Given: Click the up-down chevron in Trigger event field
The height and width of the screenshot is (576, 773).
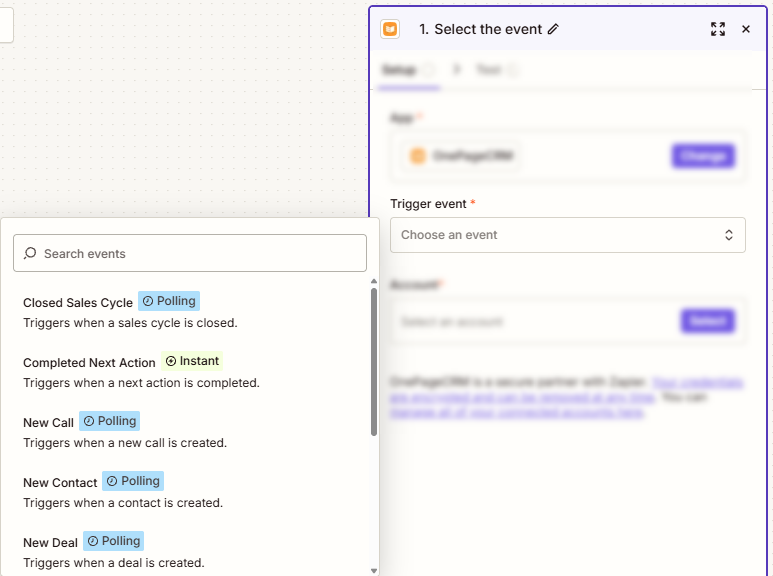Looking at the screenshot, I should coord(729,235).
